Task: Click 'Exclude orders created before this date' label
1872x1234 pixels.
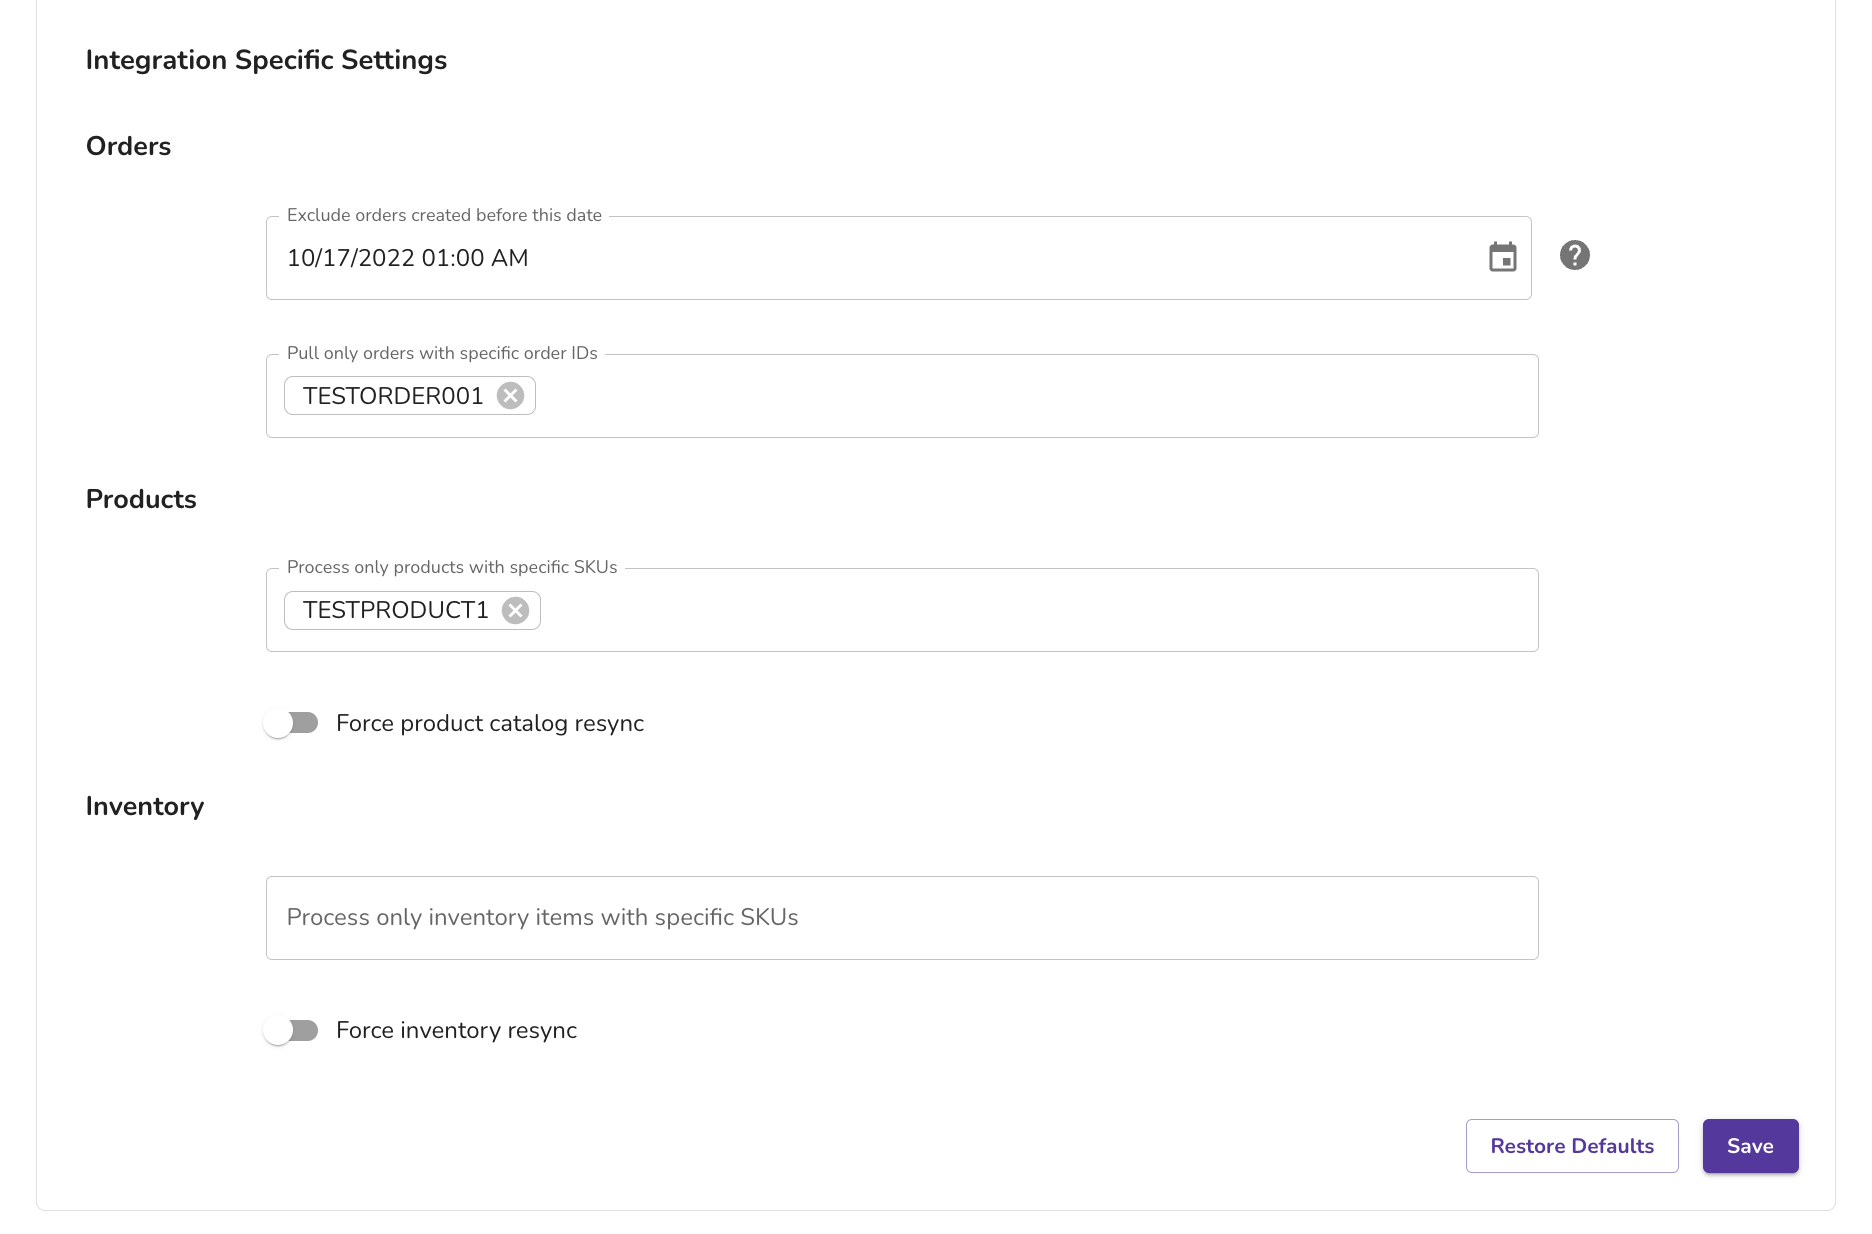Action: 444,215
